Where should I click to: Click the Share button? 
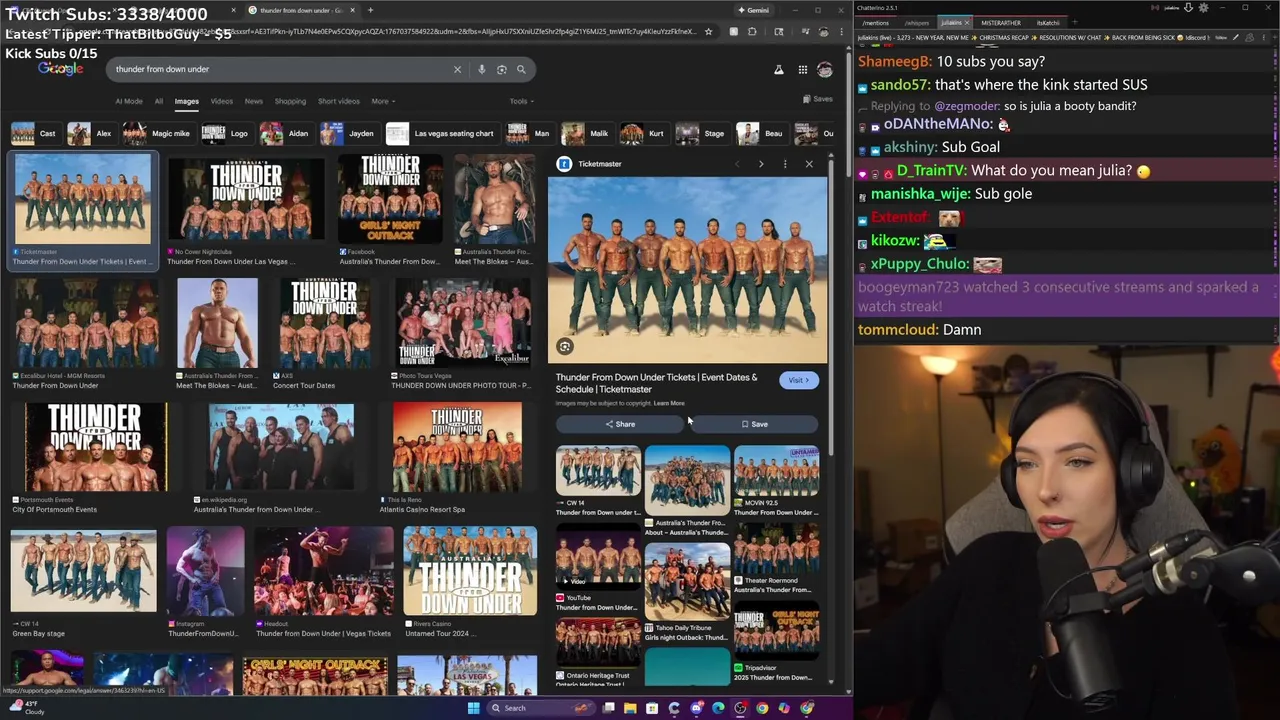coord(620,424)
